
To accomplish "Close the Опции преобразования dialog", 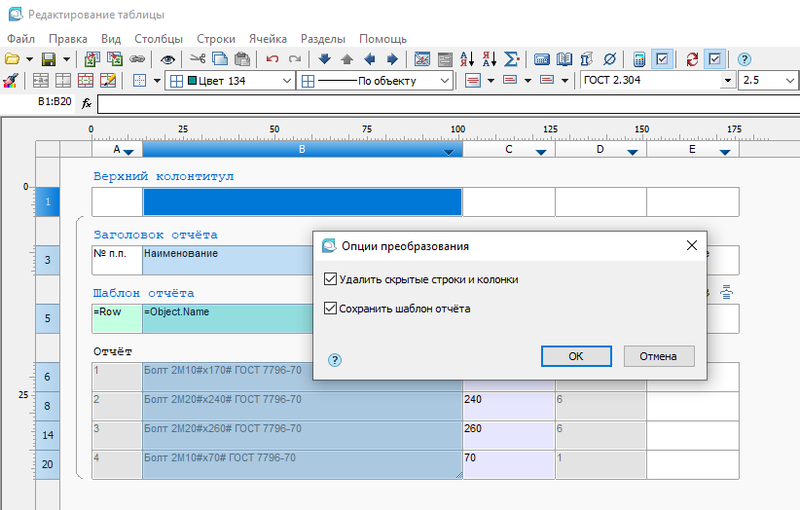I will coord(692,245).
